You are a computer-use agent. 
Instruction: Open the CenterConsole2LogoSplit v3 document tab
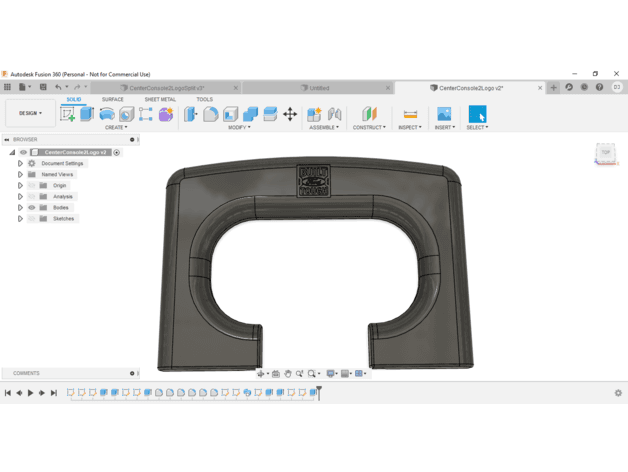click(x=166, y=88)
